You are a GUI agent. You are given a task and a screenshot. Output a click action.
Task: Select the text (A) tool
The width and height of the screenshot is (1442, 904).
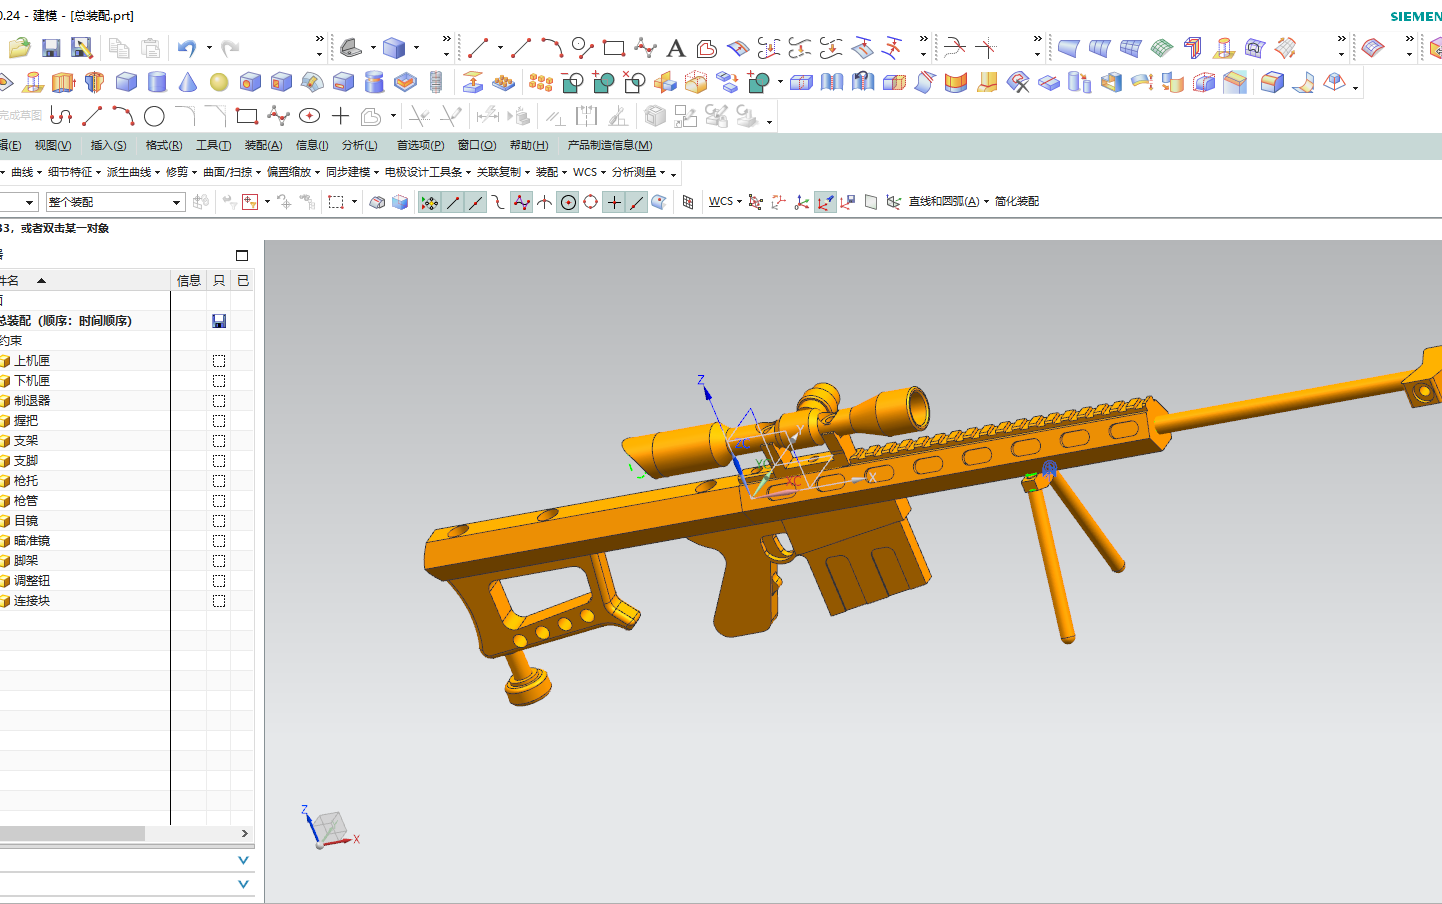pos(676,48)
